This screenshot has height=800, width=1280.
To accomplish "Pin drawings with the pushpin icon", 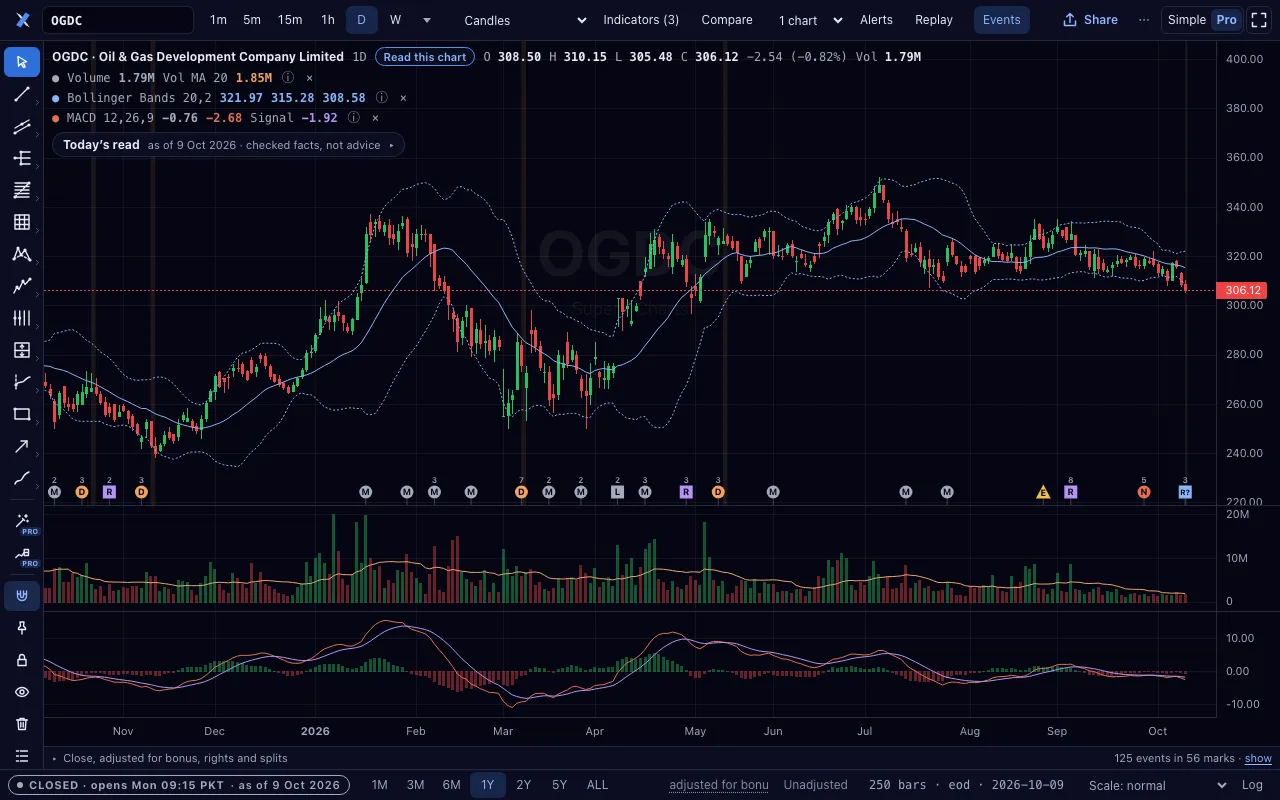I will pos(22,628).
